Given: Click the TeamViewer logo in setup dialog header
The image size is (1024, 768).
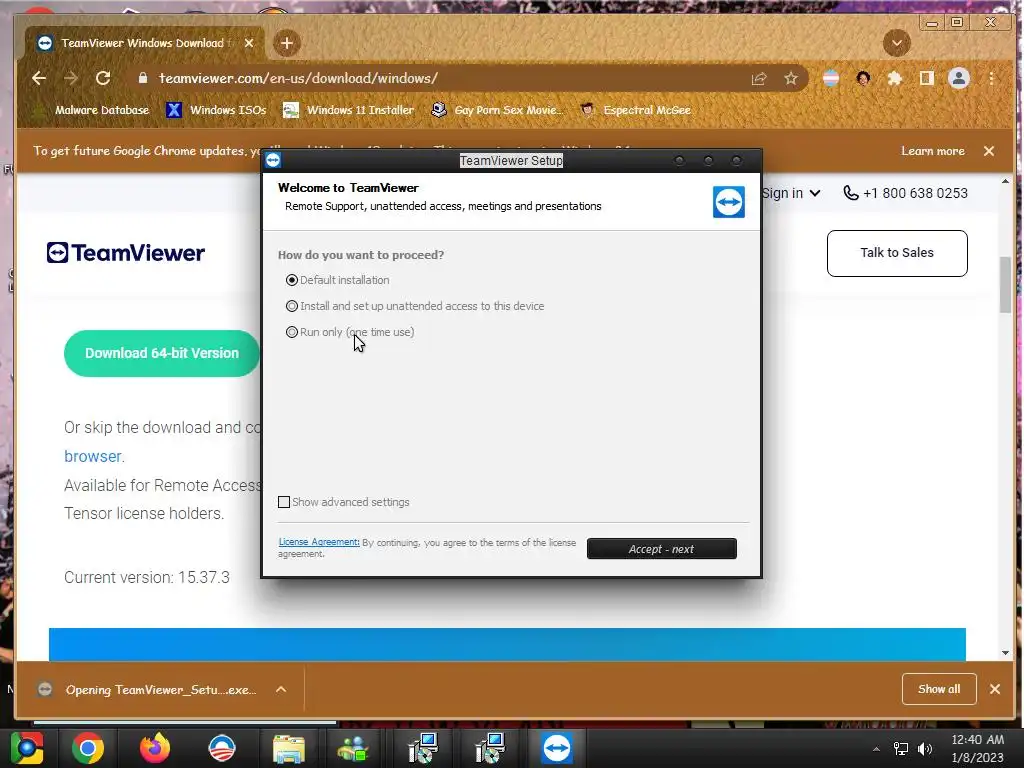Looking at the screenshot, I should click(x=729, y=202).
